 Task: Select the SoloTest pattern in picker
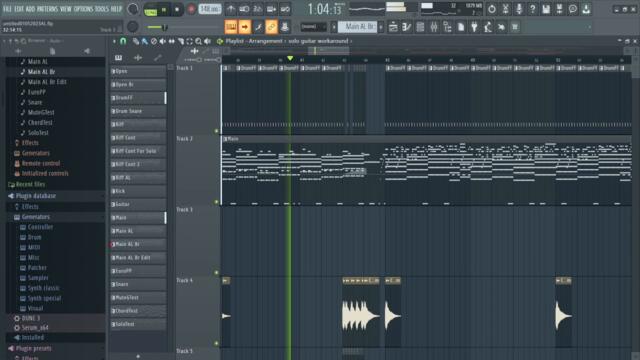click(138, 324)
